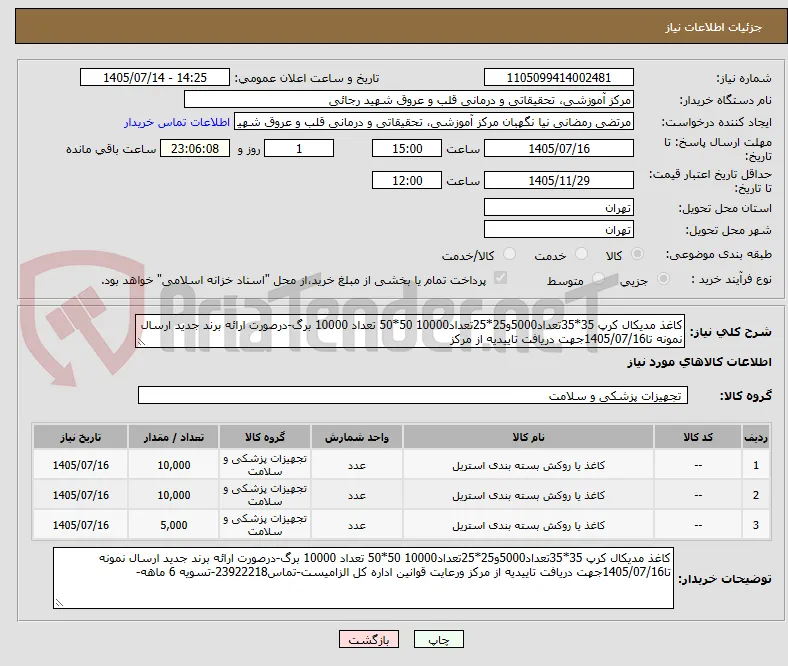
Task: Click unit عدد in row 2
Action: pos(357,495)
